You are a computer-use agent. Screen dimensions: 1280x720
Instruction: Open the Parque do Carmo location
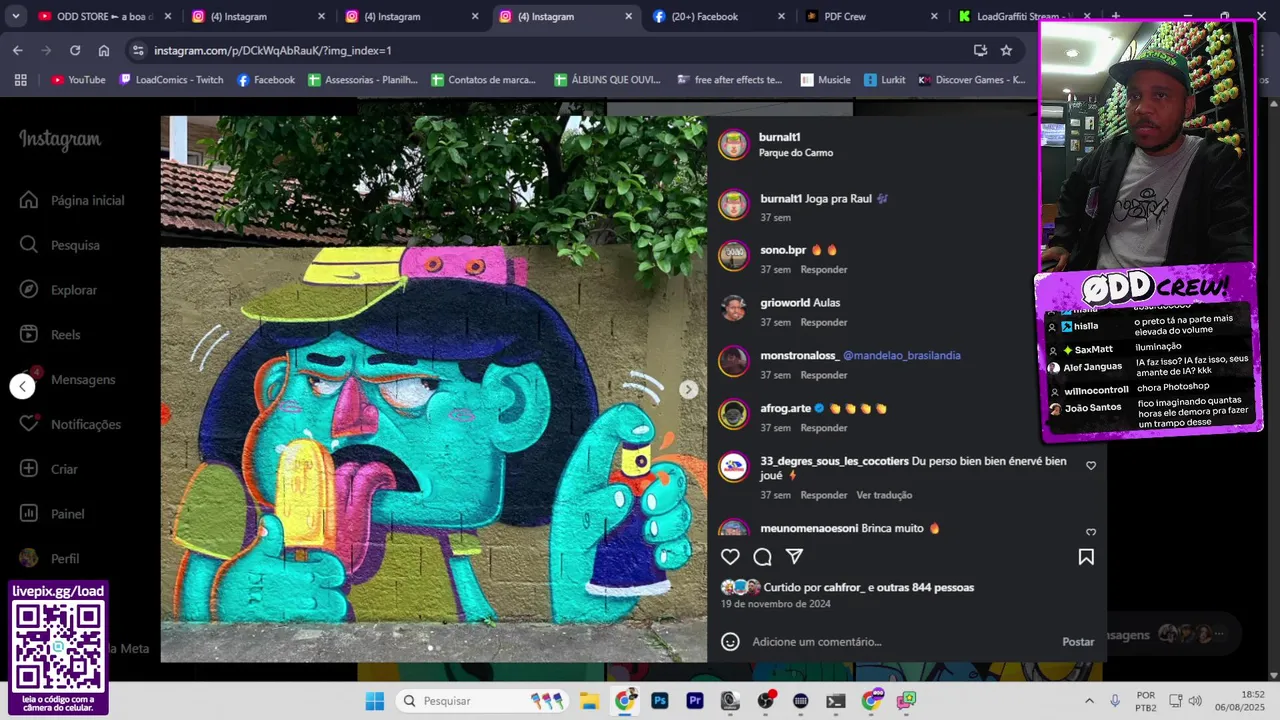coord(796,153)
